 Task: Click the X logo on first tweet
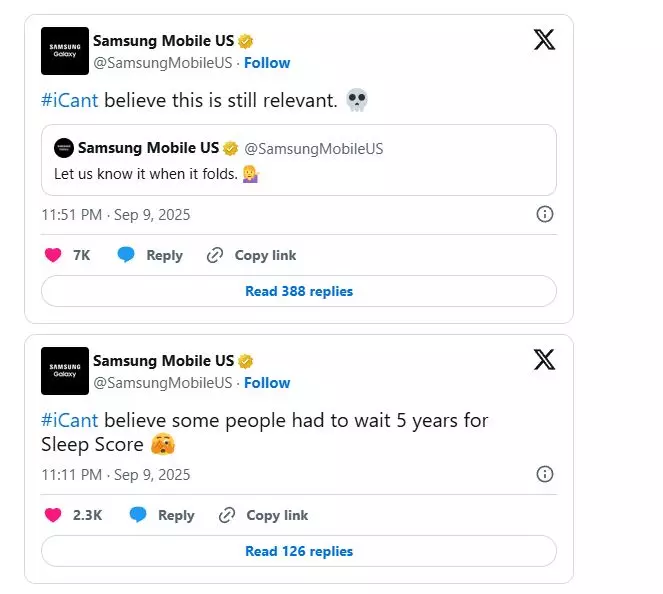(544, 40)
